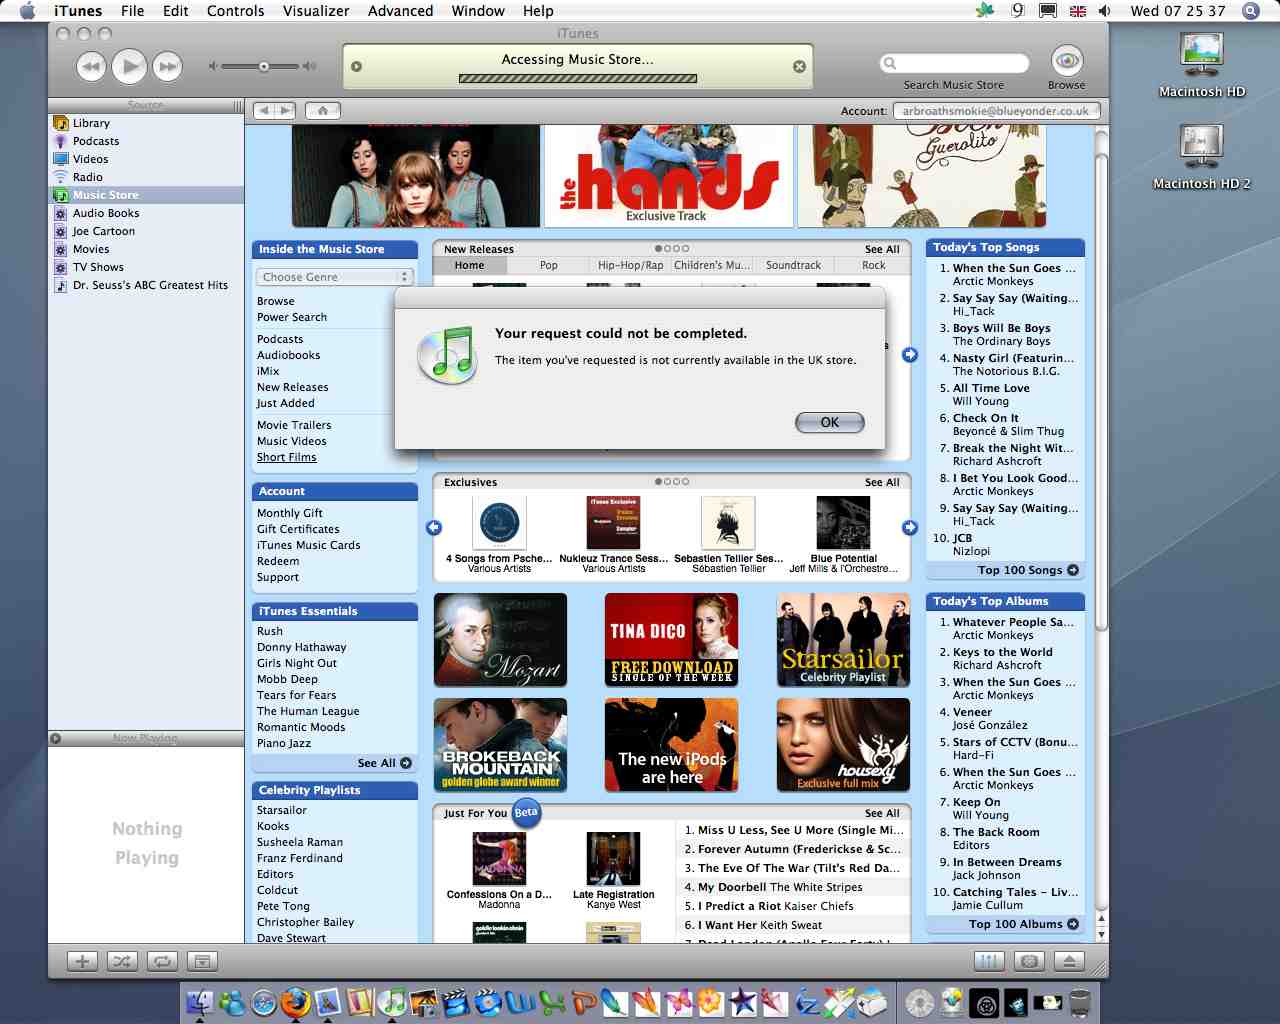Click the Next track fast-forward button
This screenshot has width=1280, height=1024.
pyautogui.click(x=168, y=67)
